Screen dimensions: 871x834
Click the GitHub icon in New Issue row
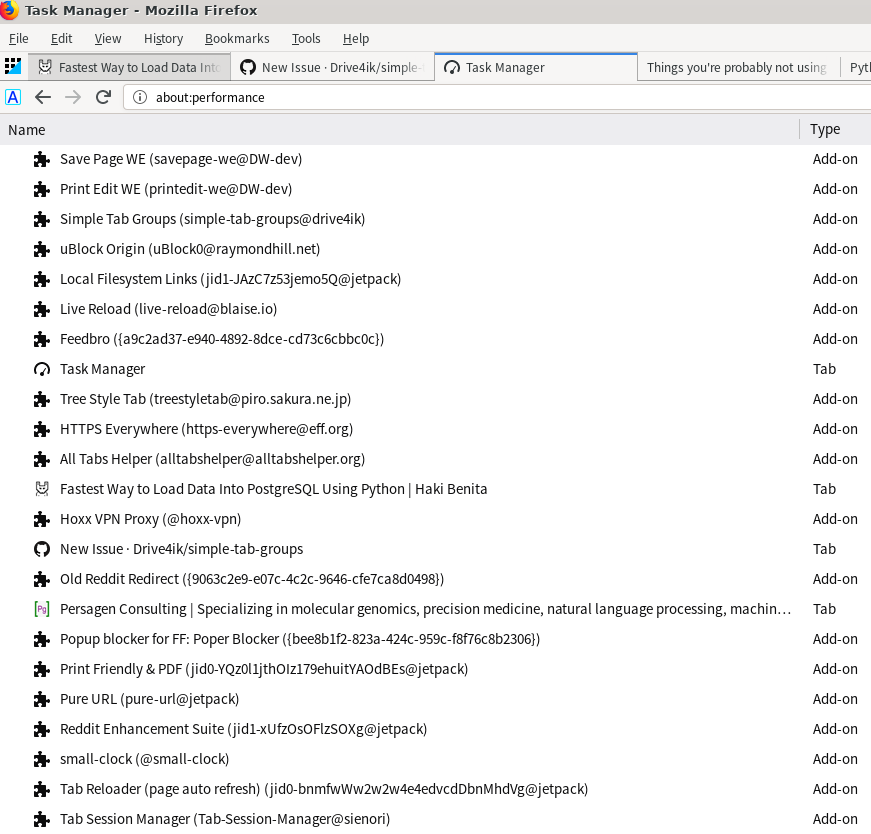click(42, 550)
